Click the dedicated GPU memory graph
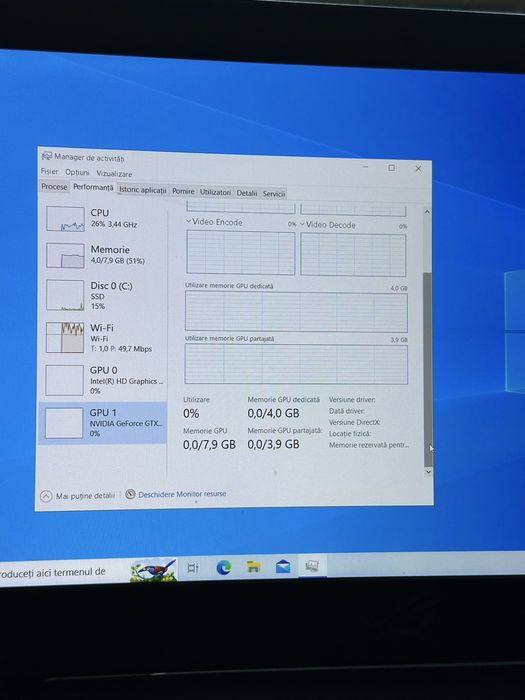 coord(296,312)
